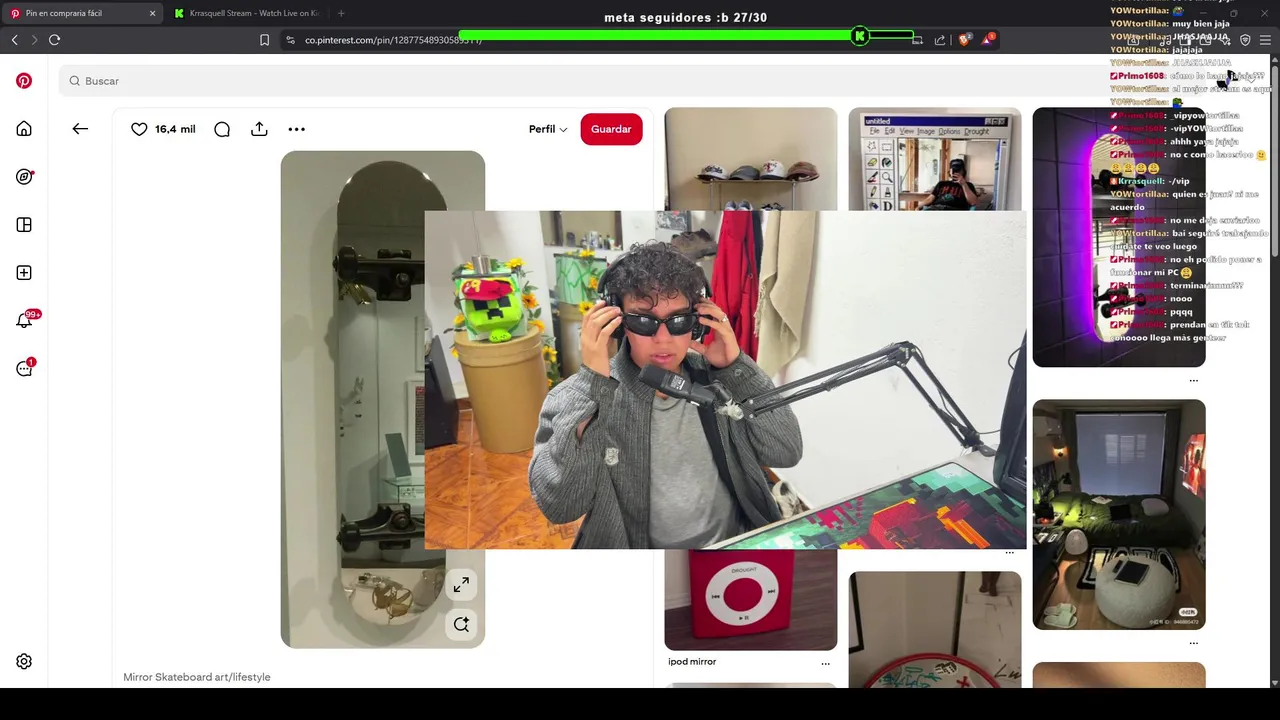Open options dots next to ipod mirror
Image resolution: width=1280 pixels, height=720 pixels.
click(x=825, y=663)
